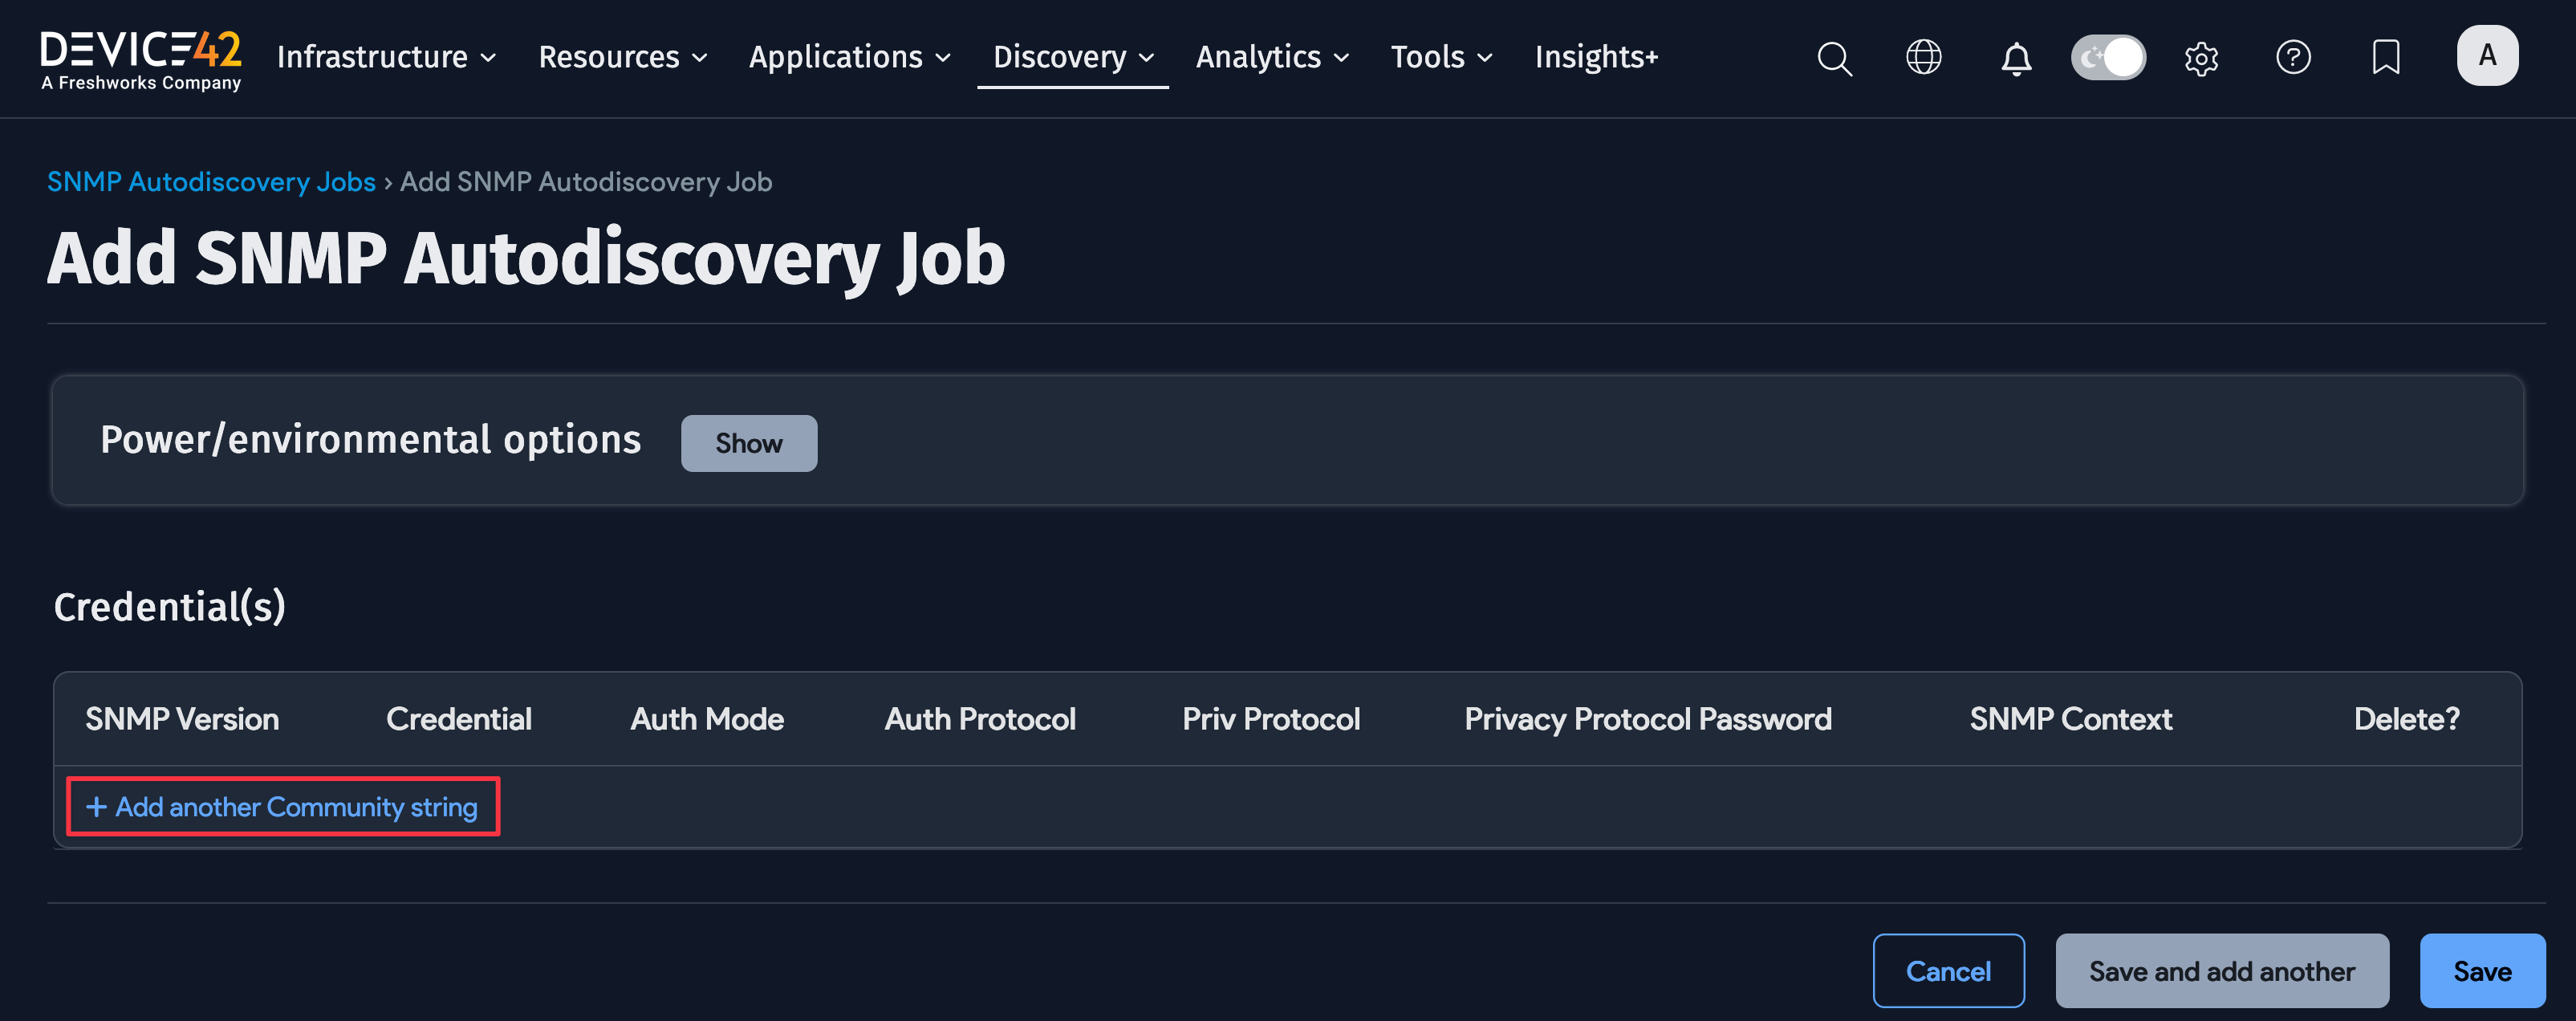Open the Applications dropdown menu
The height and width of the screenshot is (1021, 2576).
[849, 57]
